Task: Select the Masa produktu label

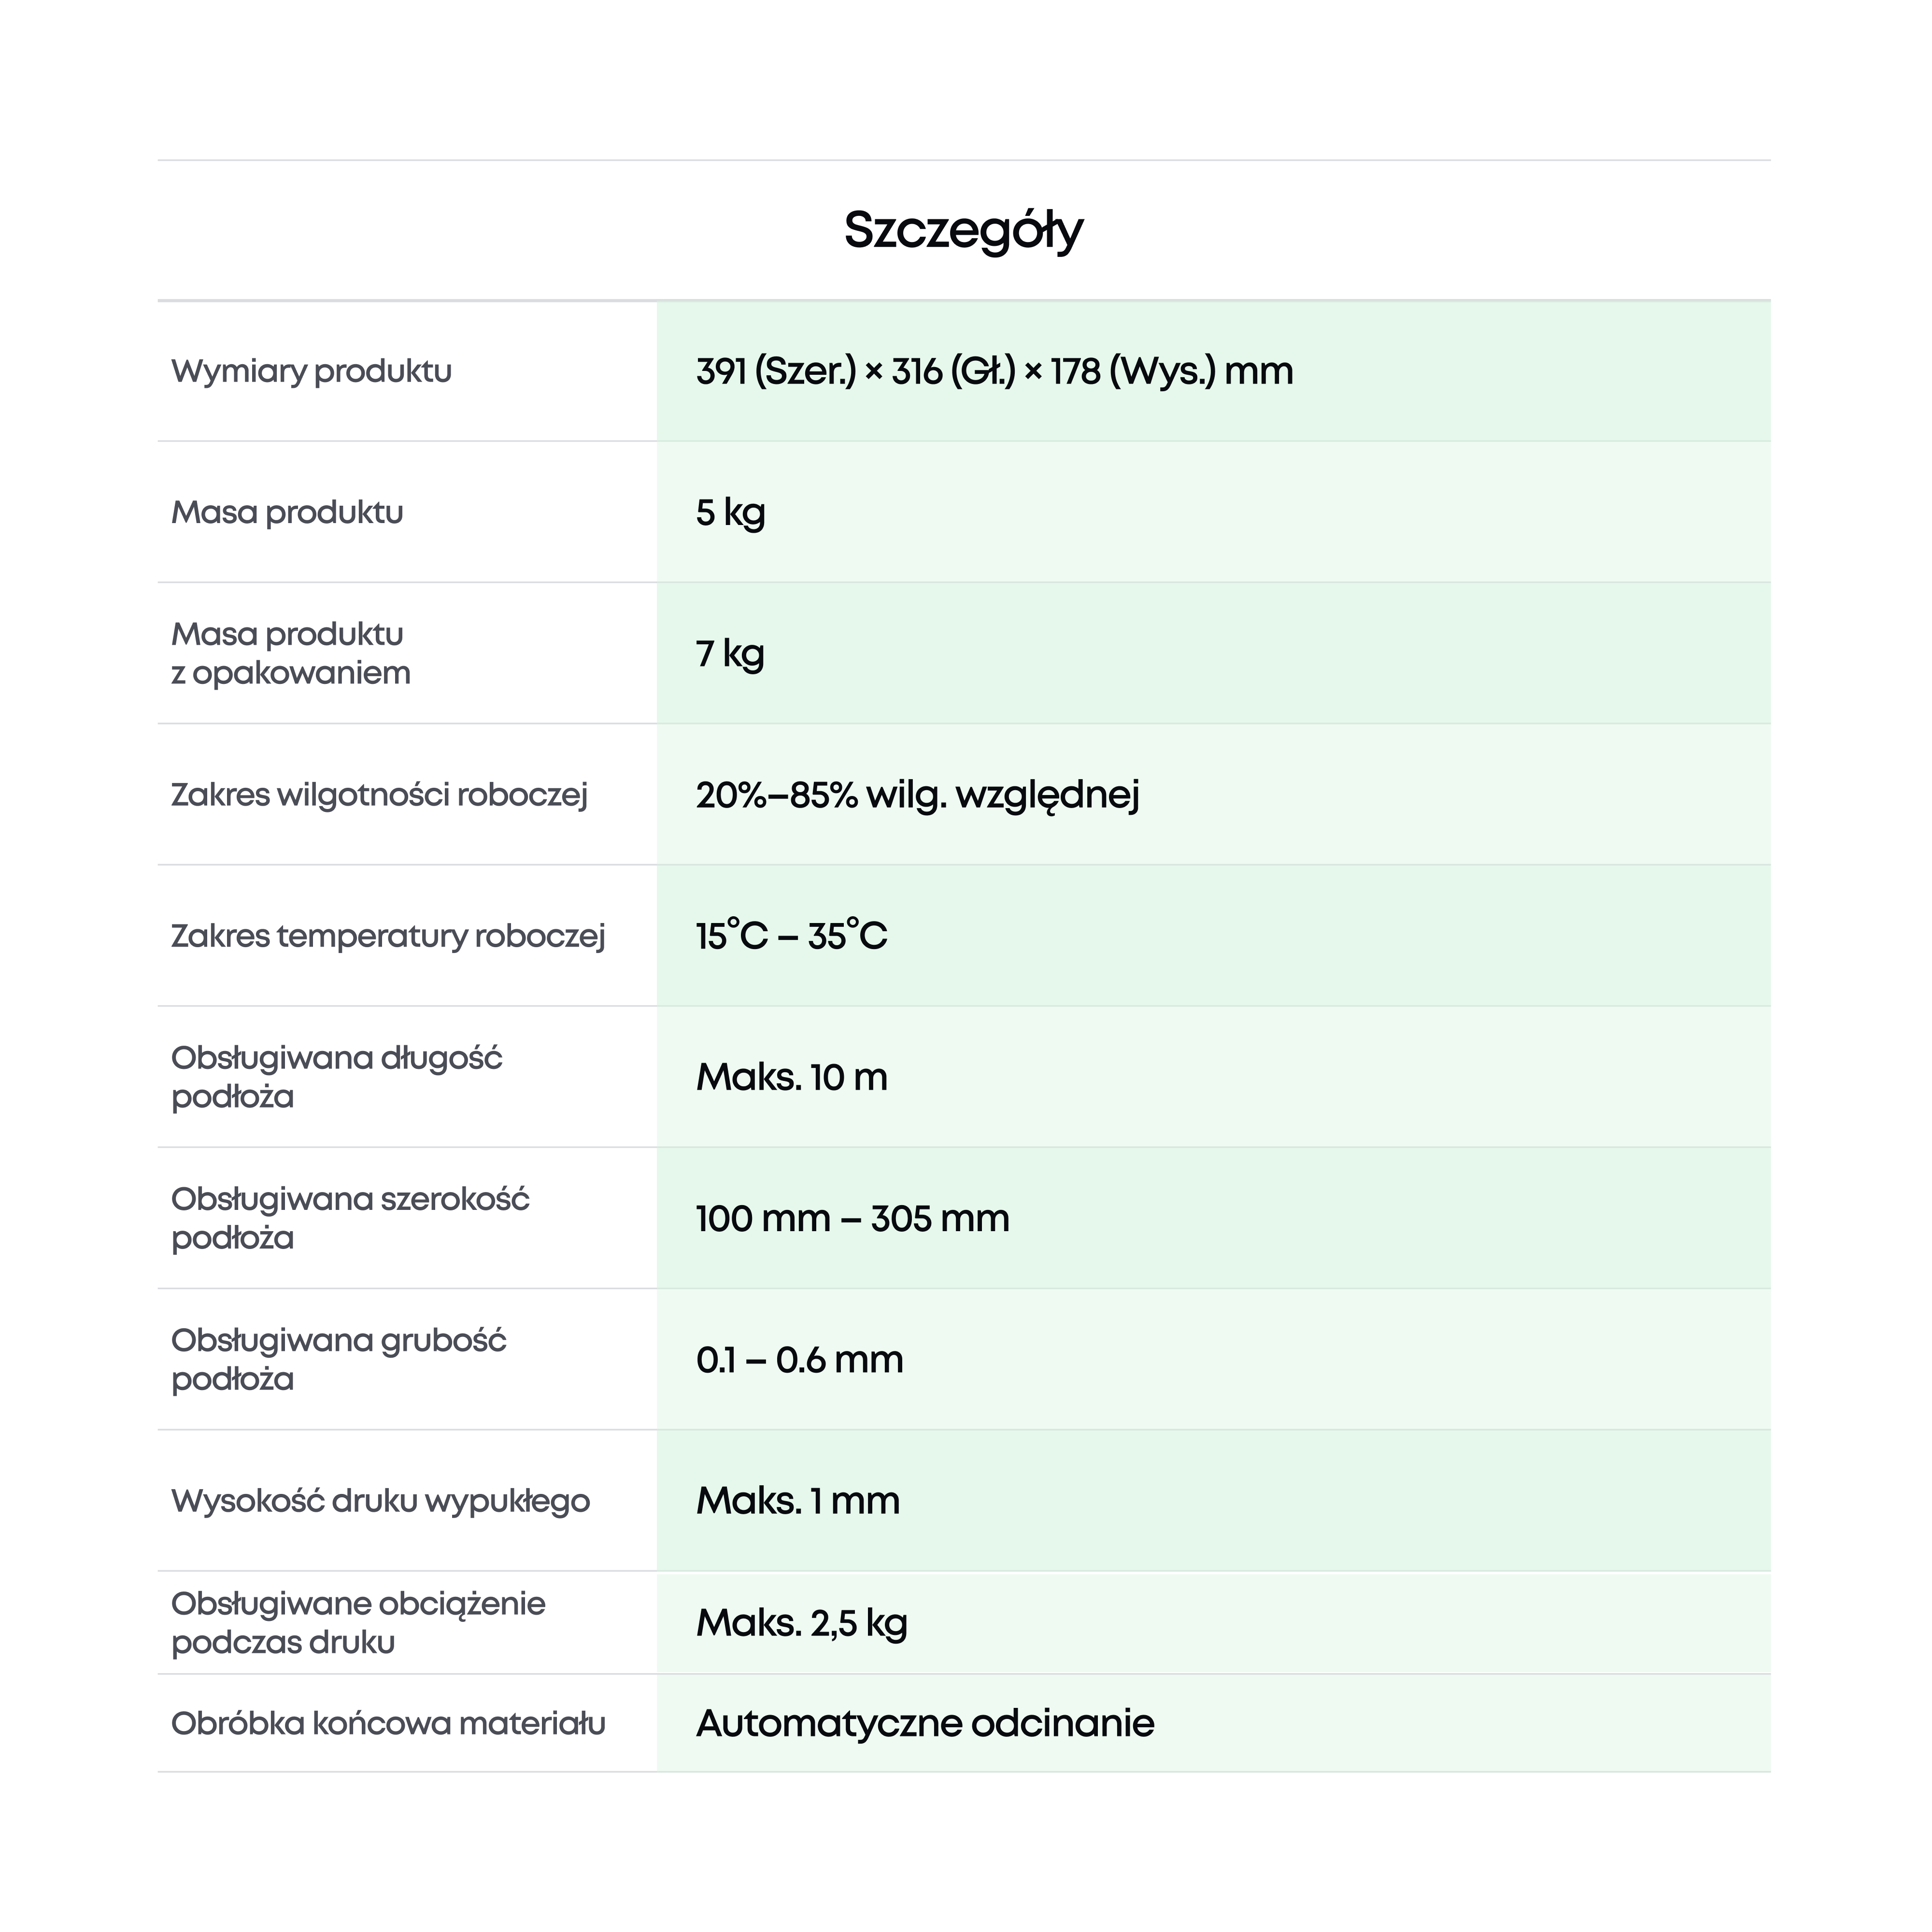Action: (x=287, y=512)
